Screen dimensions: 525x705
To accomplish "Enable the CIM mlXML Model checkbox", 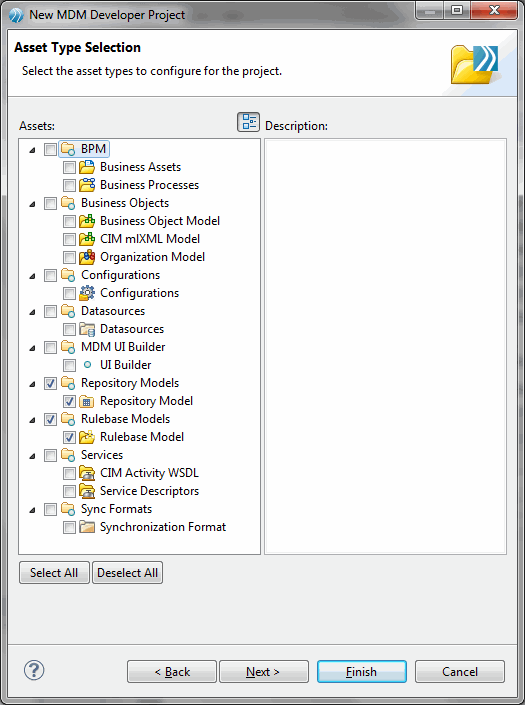I will pyautogui.click(x=69, y=239).
